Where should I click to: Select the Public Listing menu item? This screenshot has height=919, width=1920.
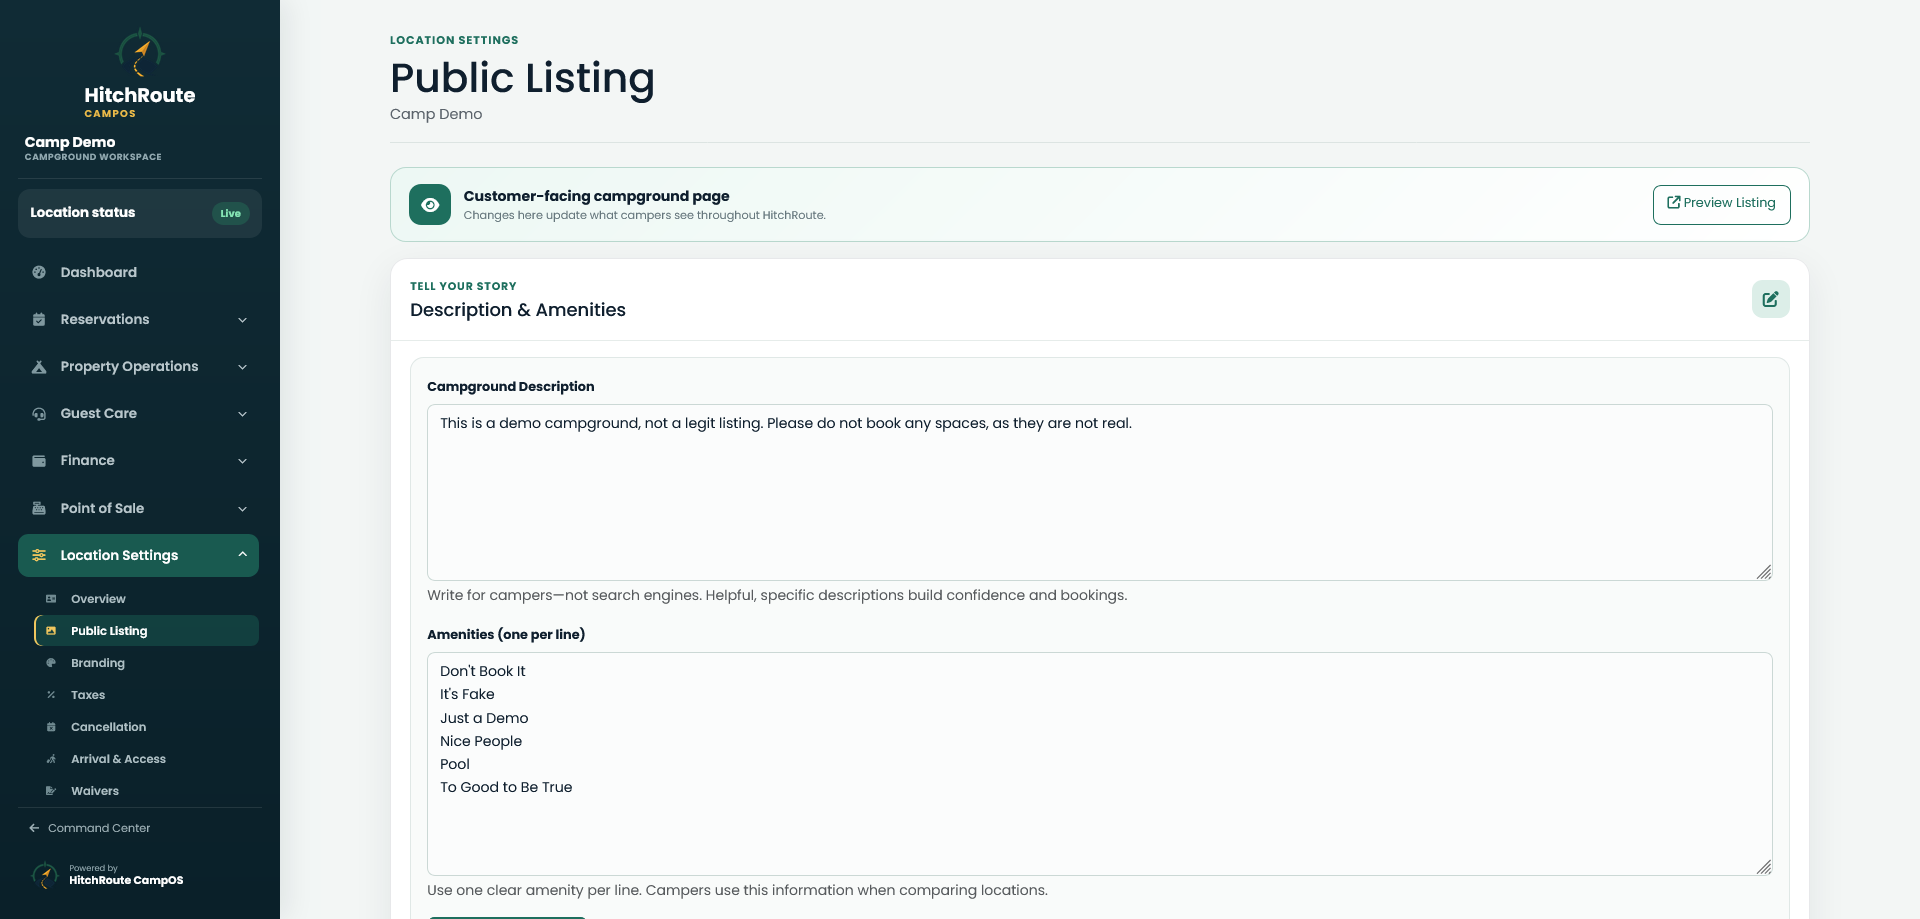pyautogui.click(x=147, y=631)
